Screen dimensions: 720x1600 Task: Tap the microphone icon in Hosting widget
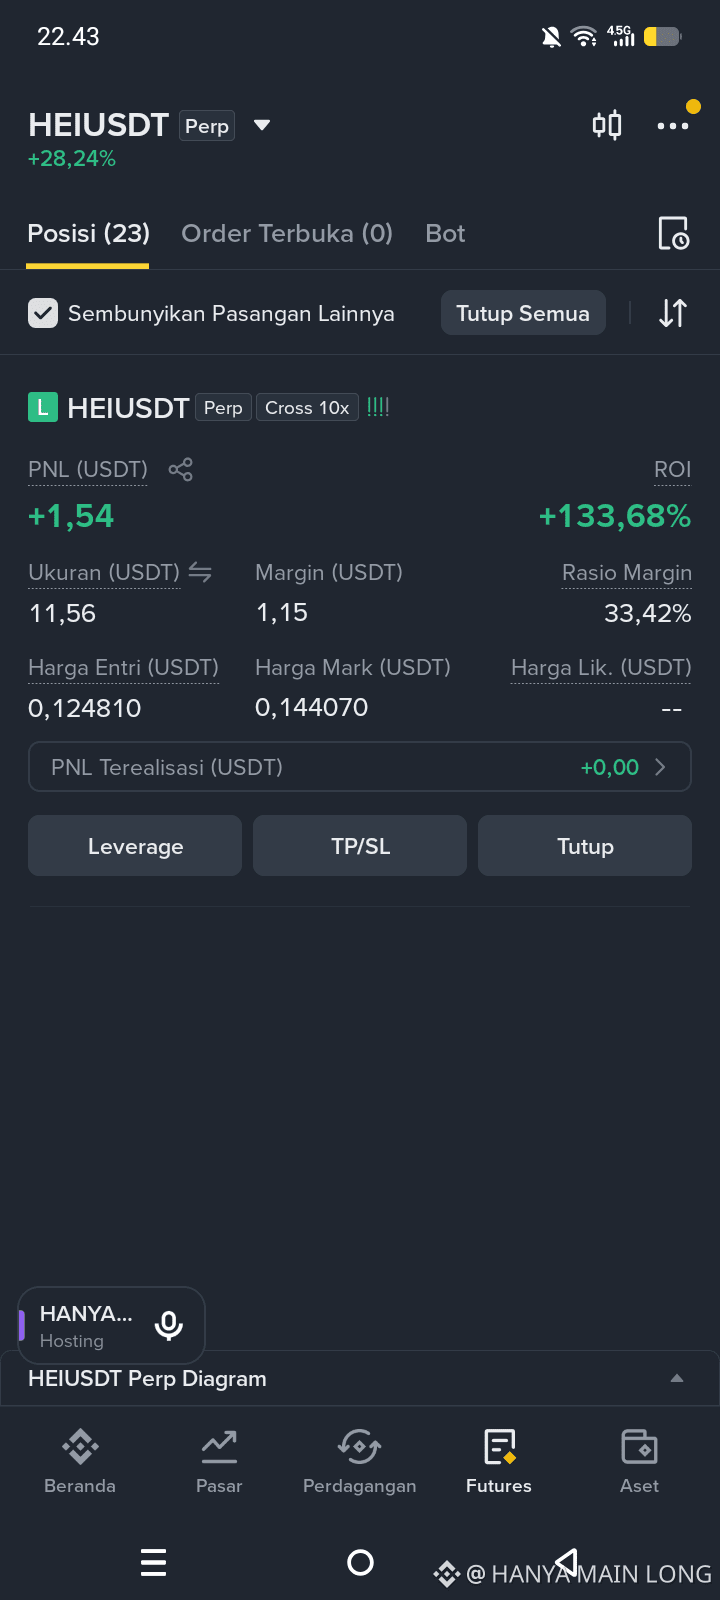[169, 1325]
